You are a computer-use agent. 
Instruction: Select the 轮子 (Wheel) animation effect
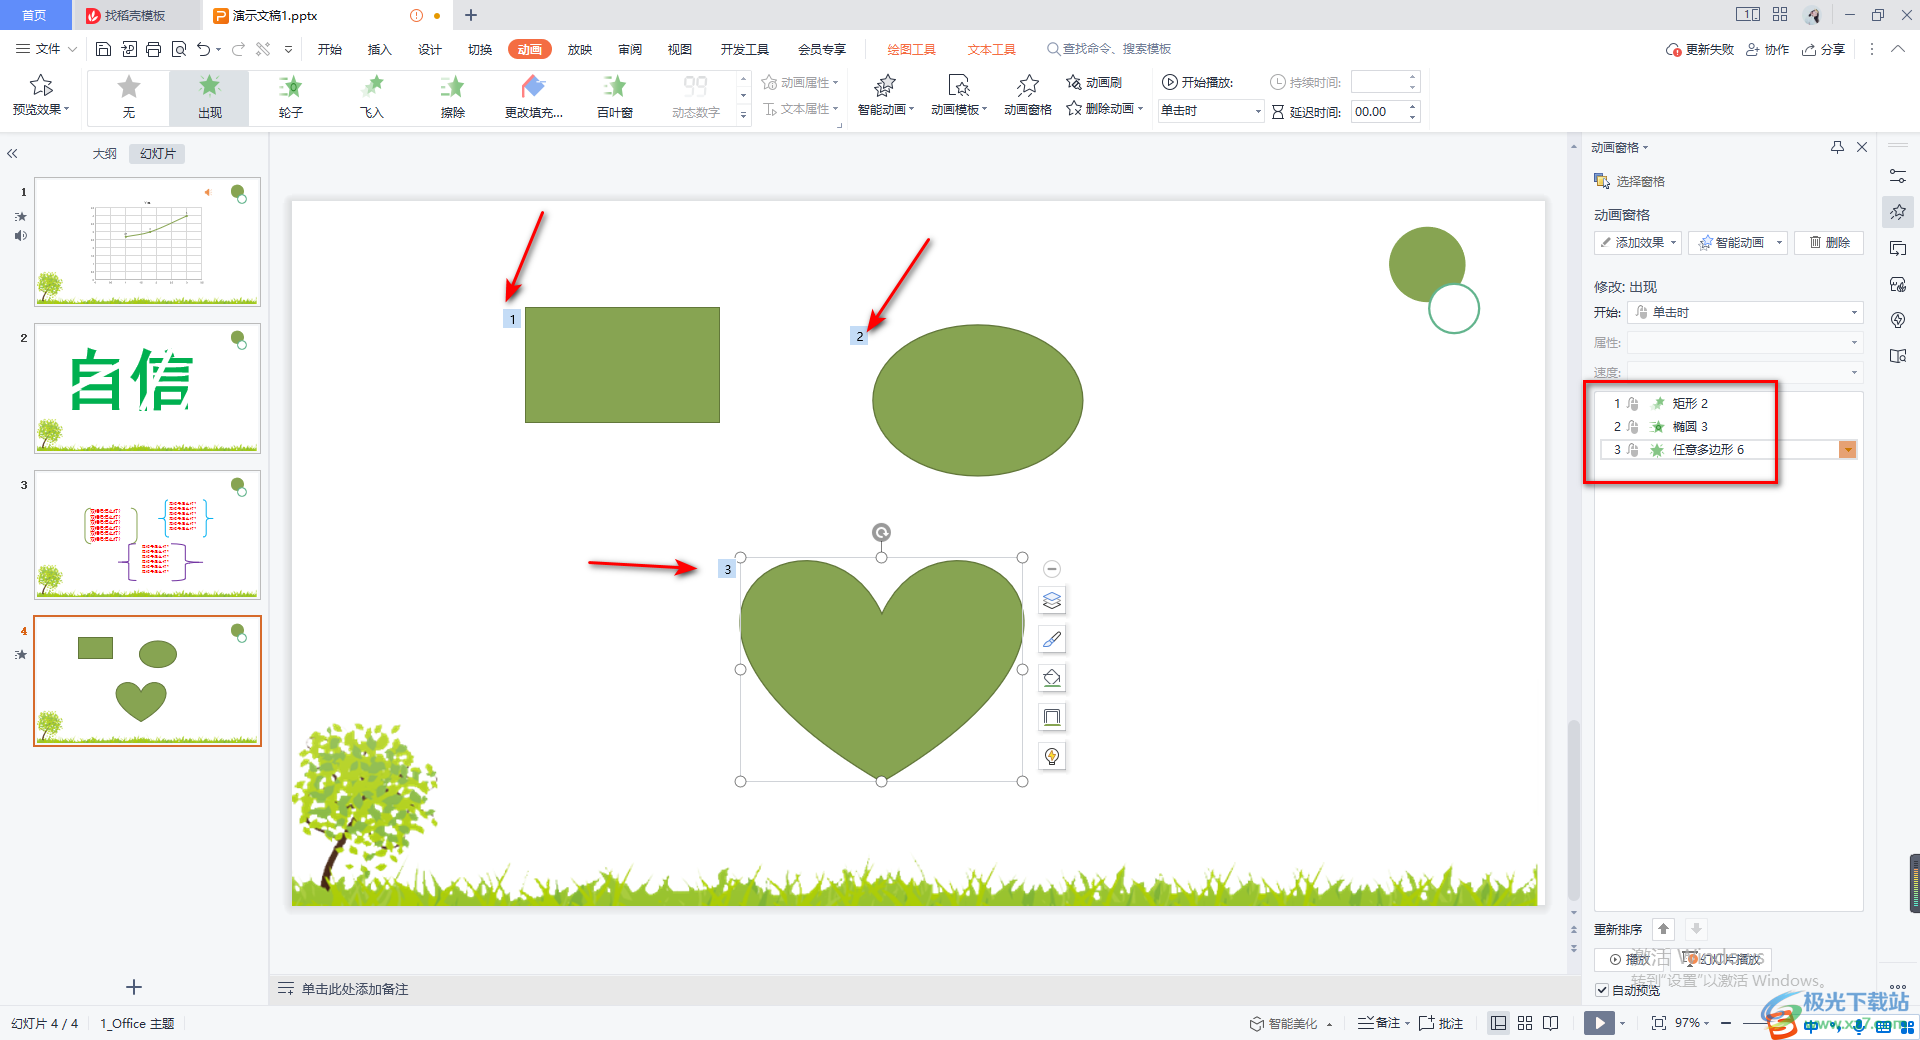click(291, 97)
